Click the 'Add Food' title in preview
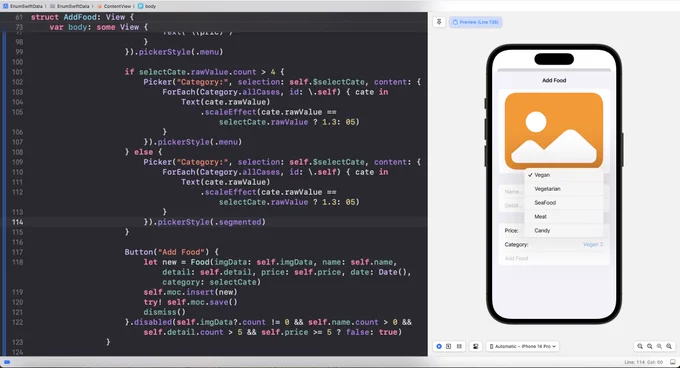Screen dimensions: 680x368 554,81
